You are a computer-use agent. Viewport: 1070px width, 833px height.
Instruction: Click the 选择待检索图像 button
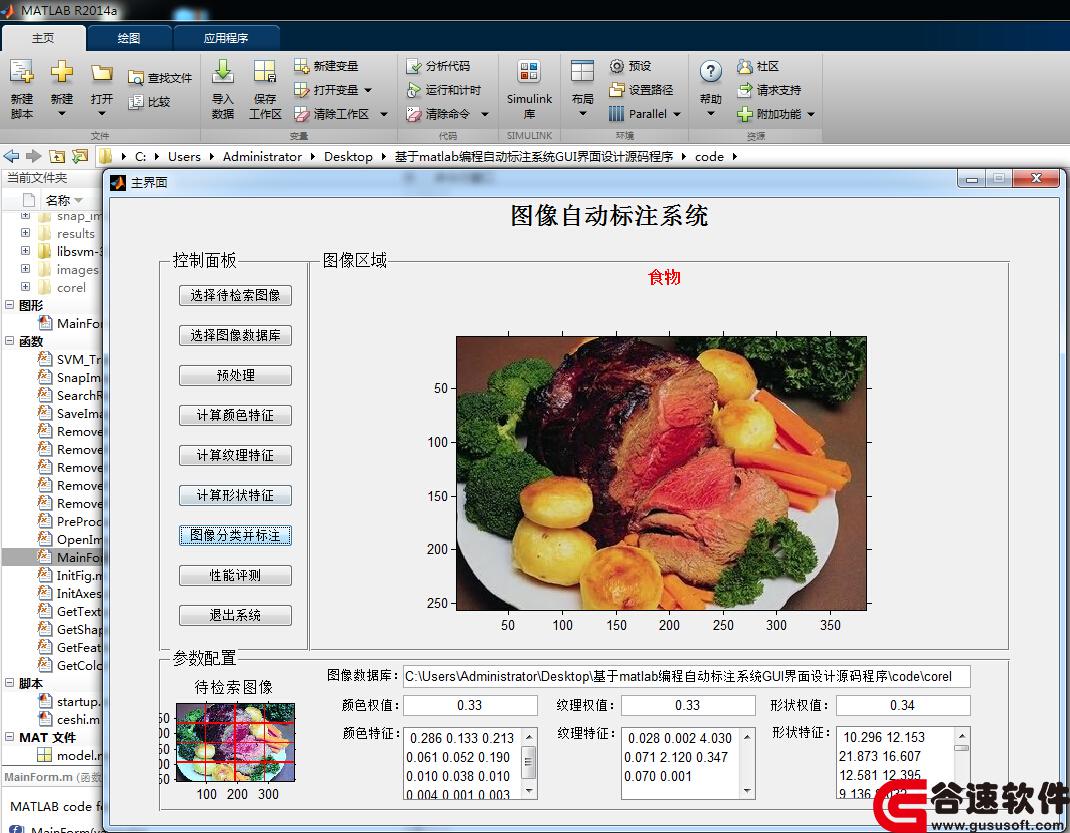pos(235,295)
